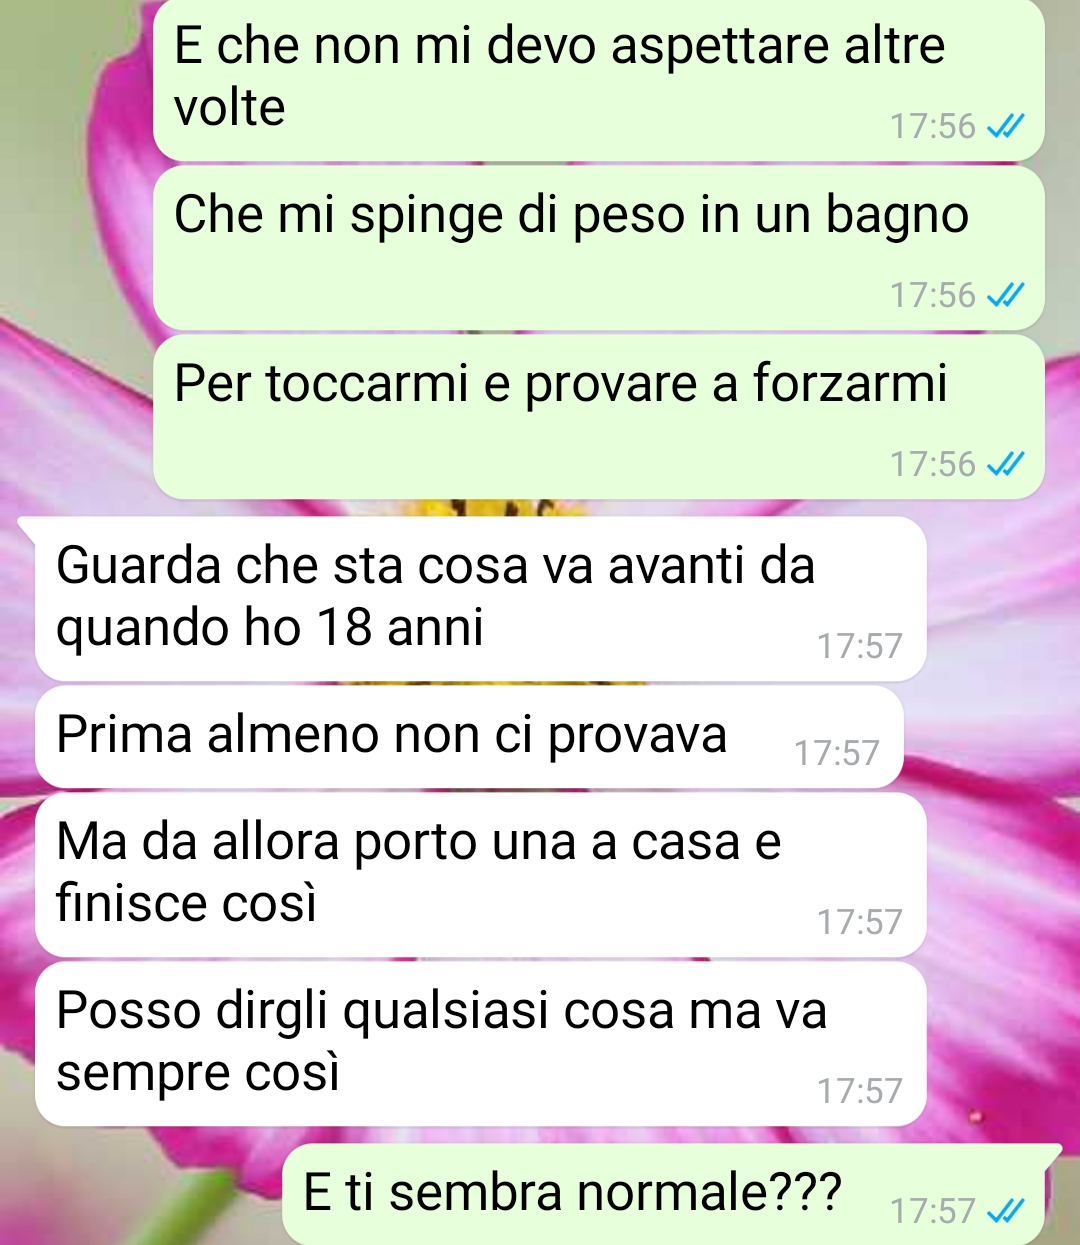
Task: Select message 'E ti sembra normale???'
Action: tap(672, 1195)
